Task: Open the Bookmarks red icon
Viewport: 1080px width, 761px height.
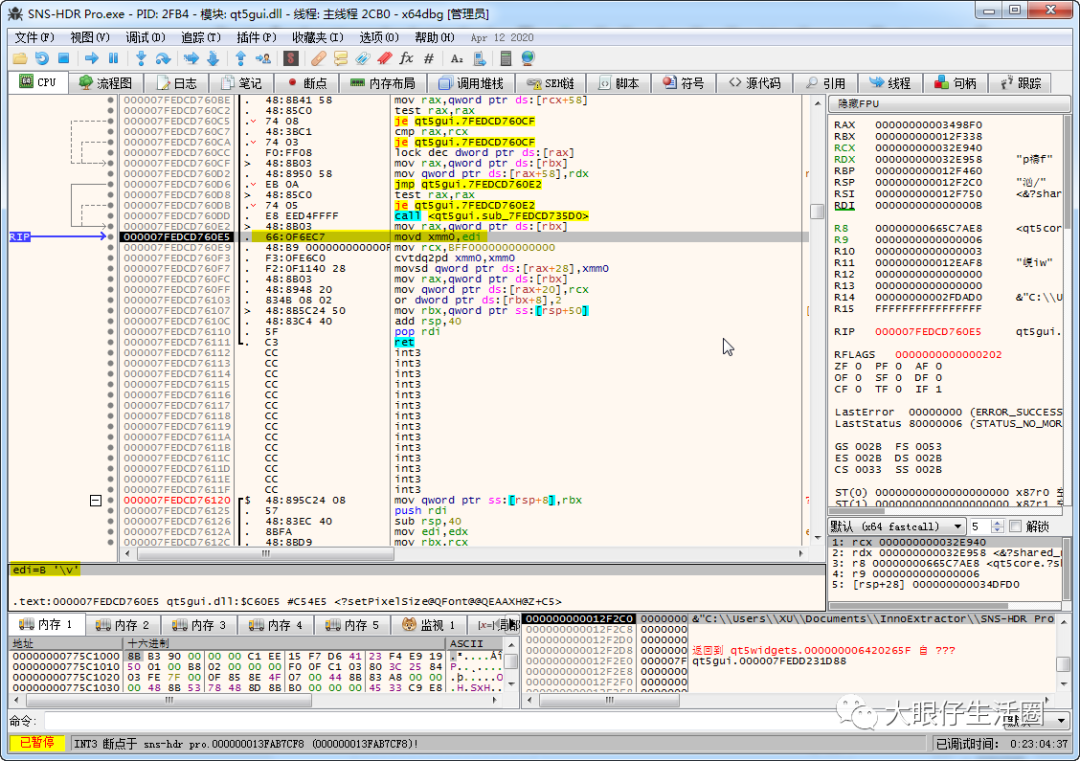Action: pyautogui.click(x=384, y=59)
